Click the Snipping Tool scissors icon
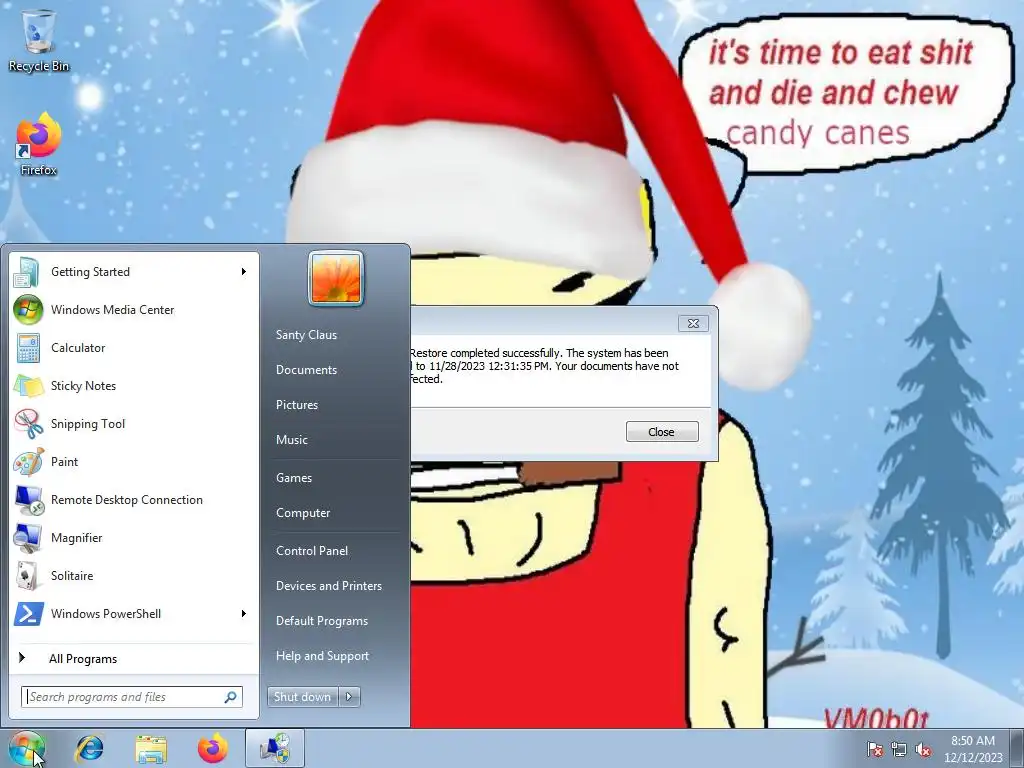This screenshot has width=1024, height=768. click(27, 424)
